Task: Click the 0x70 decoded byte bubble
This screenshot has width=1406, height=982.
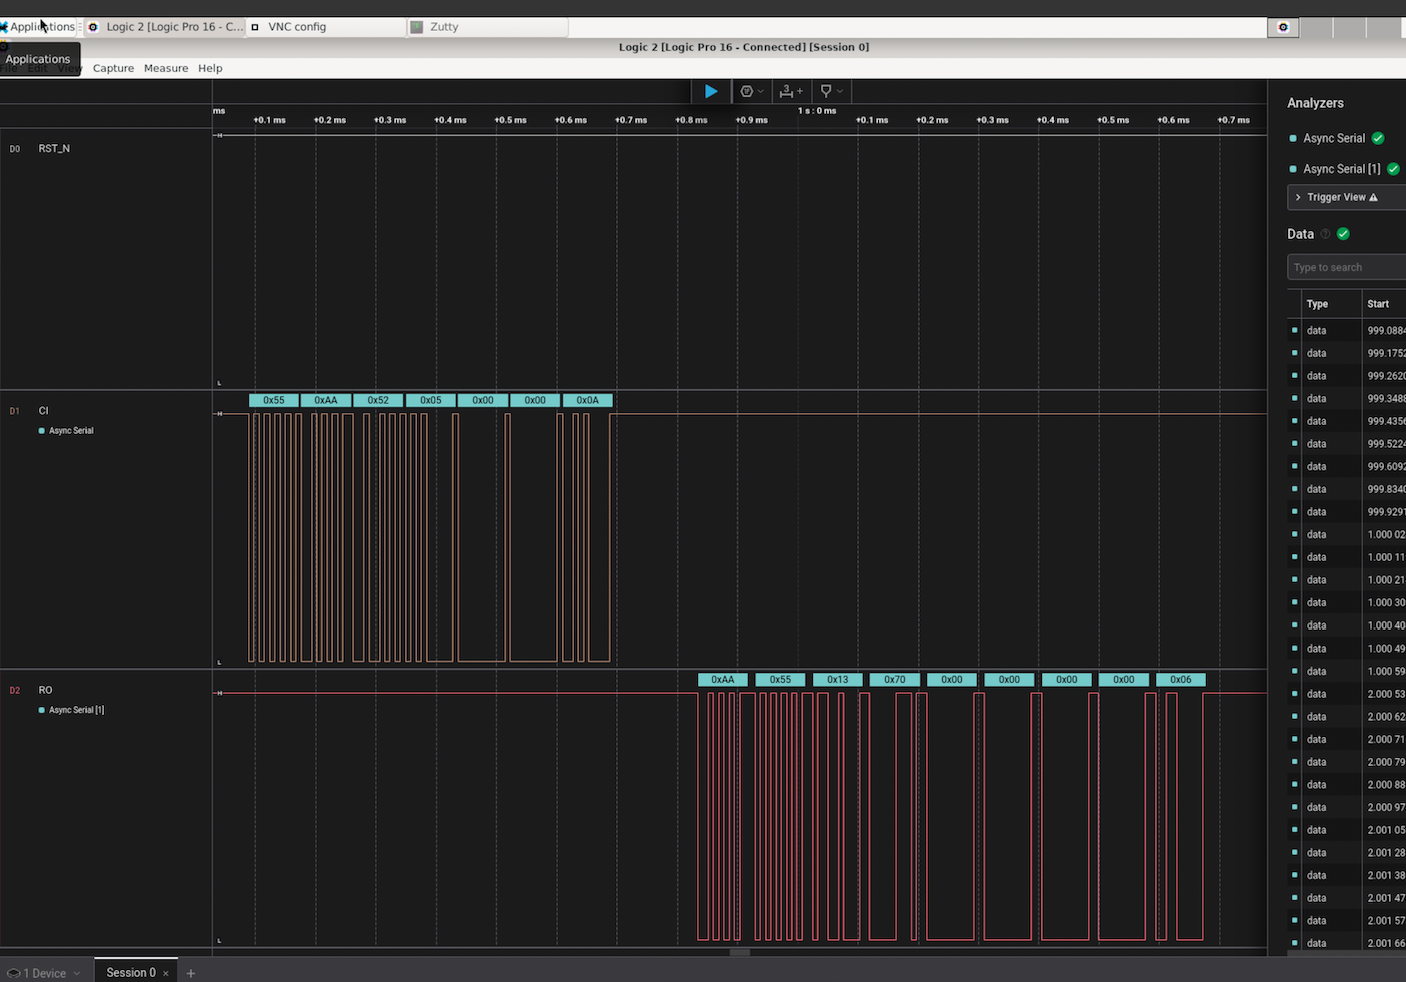Action: coord(895,679)
